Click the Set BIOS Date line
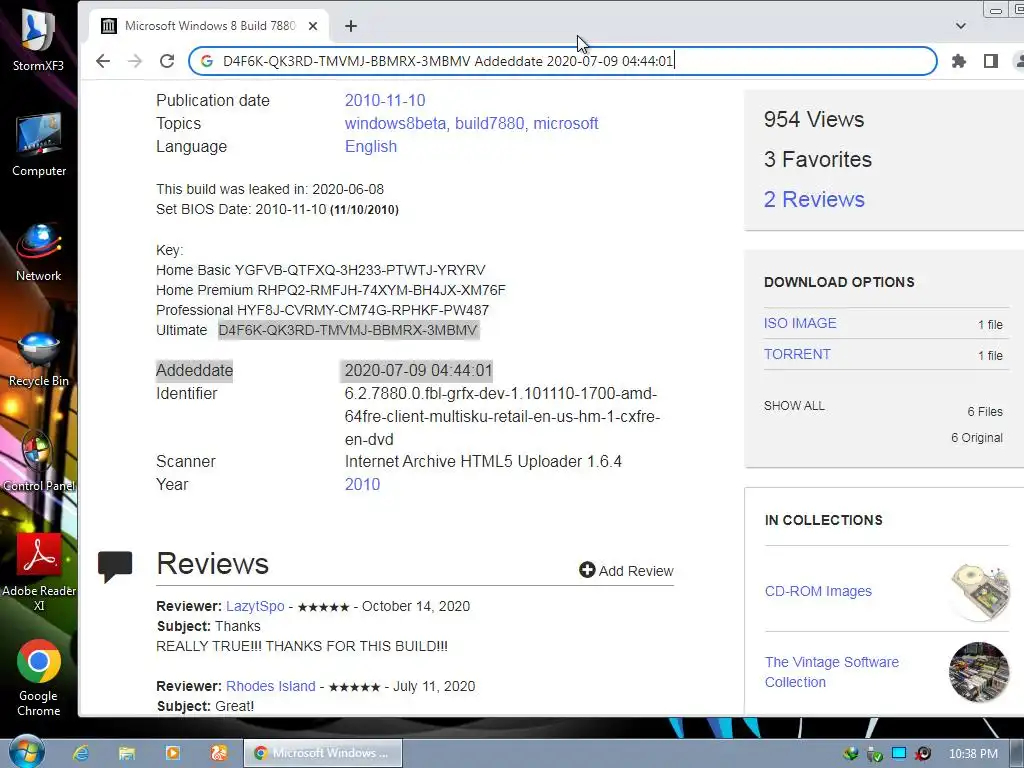The image size is (1024, 768). point(277,210)
